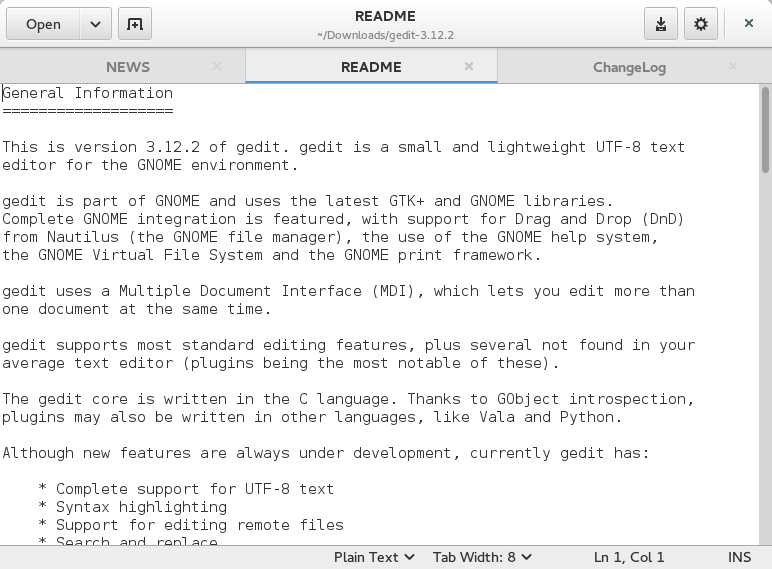Click the path ~/Downloads/gedit-3.12.2 subtitle
Image resolution: width=772 pixels, height=569 pixels.
(x=385, y=35)
